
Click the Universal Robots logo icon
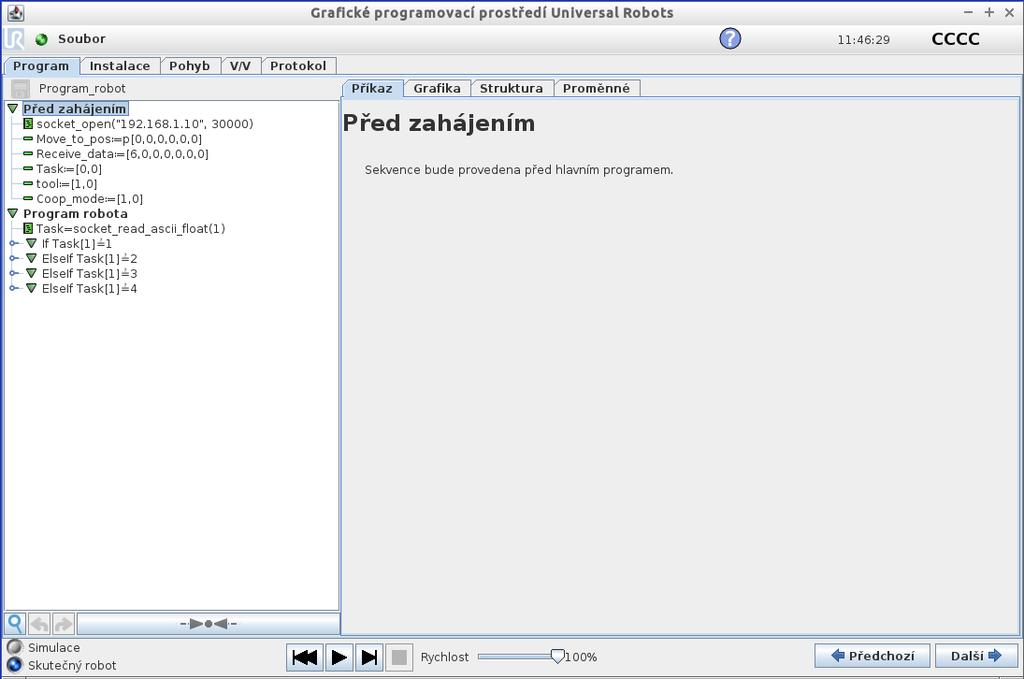14,39
